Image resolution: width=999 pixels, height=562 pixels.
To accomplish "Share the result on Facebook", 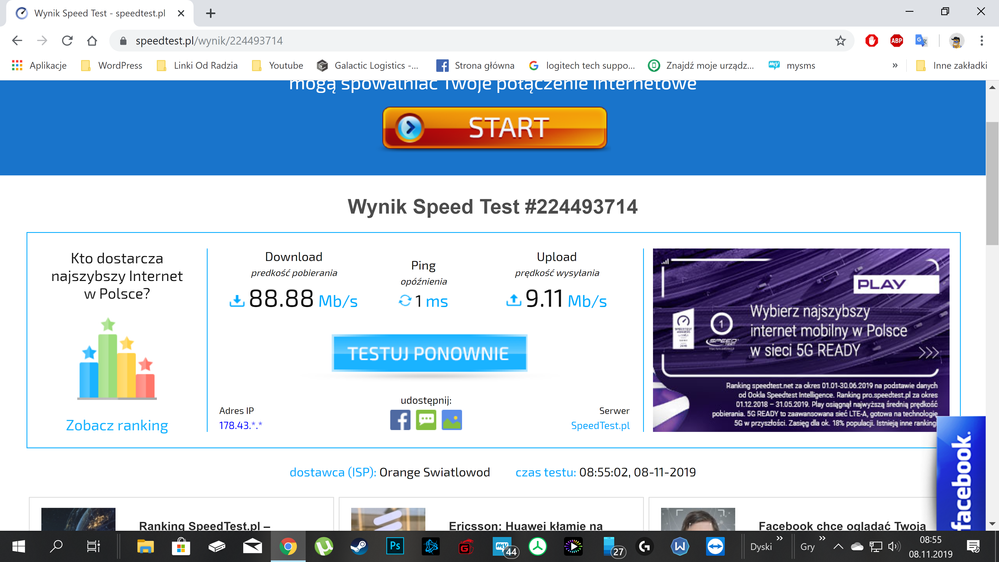I will (x=400, y=420).
